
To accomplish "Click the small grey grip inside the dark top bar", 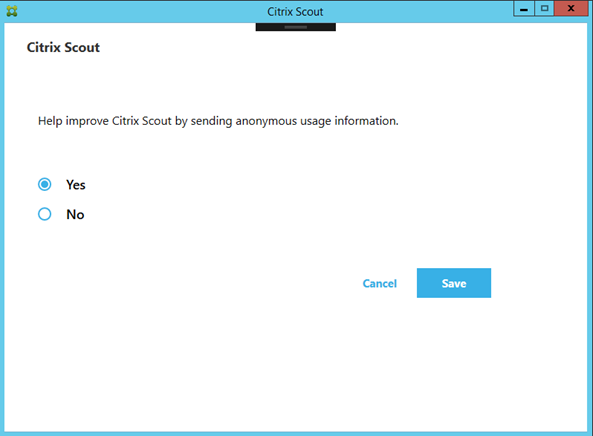I will pos(295,27).
